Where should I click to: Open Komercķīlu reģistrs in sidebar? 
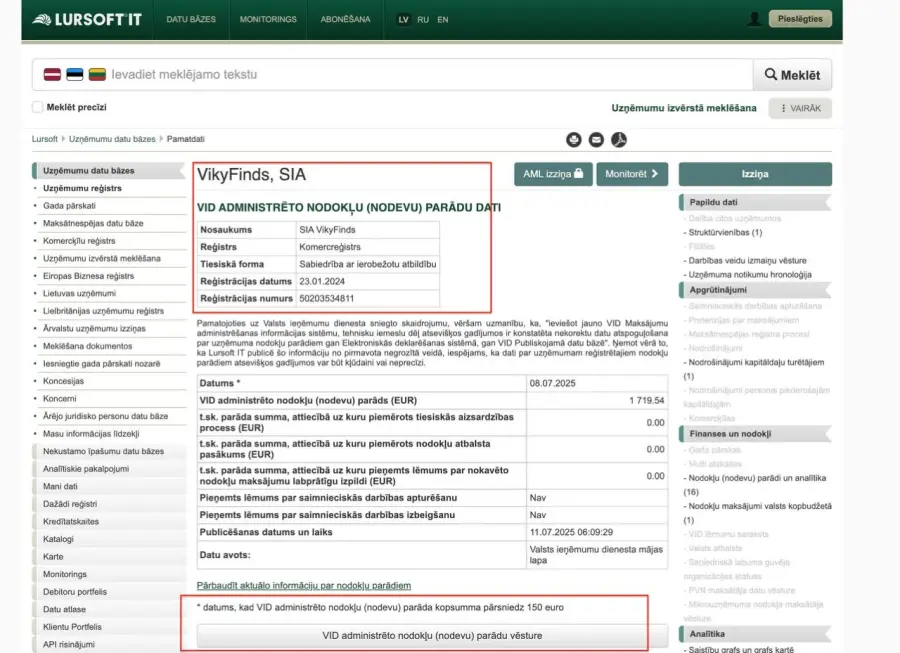(79, 241)
